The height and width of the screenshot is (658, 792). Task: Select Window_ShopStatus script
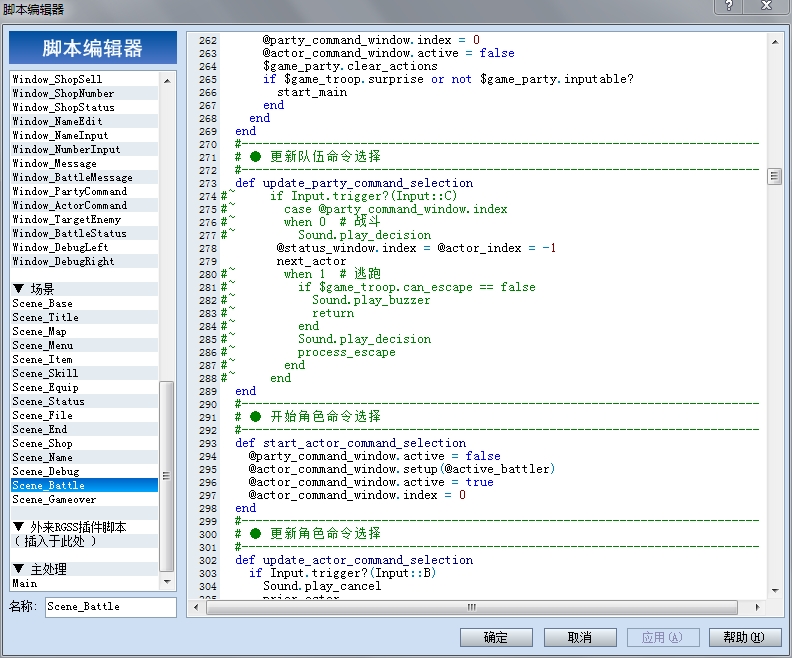[x=84, y=108]
